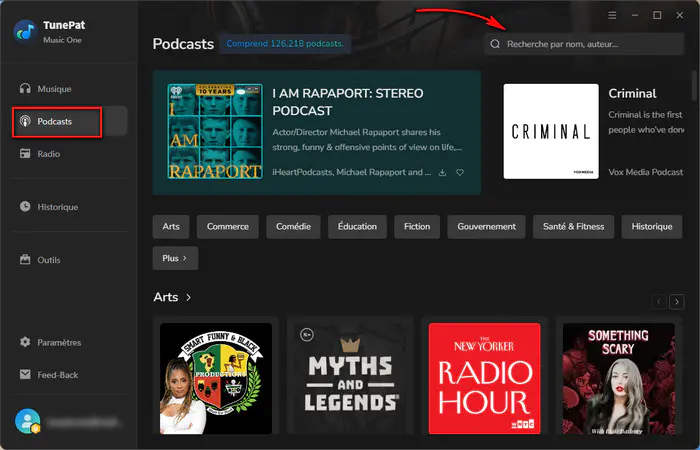Open I AM RAPAPORT: STEREO PODCAST title
Viewport: 700px width, 450px height.
pyautogui.click(x=348, y=102)
